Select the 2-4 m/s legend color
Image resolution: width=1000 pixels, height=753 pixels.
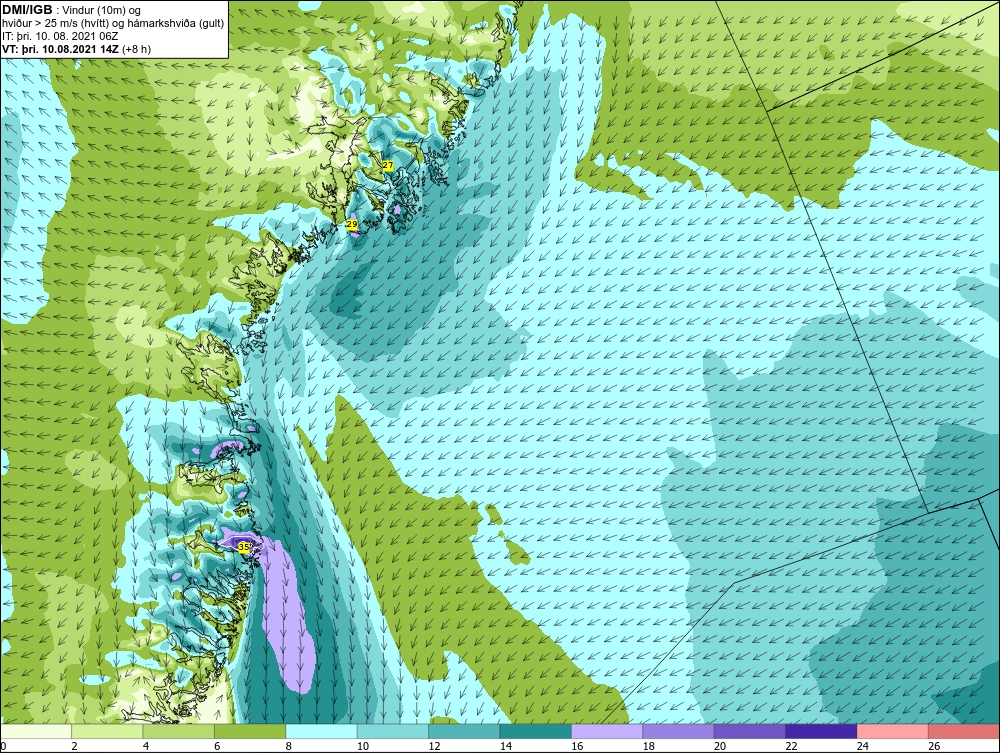(107, 731)
